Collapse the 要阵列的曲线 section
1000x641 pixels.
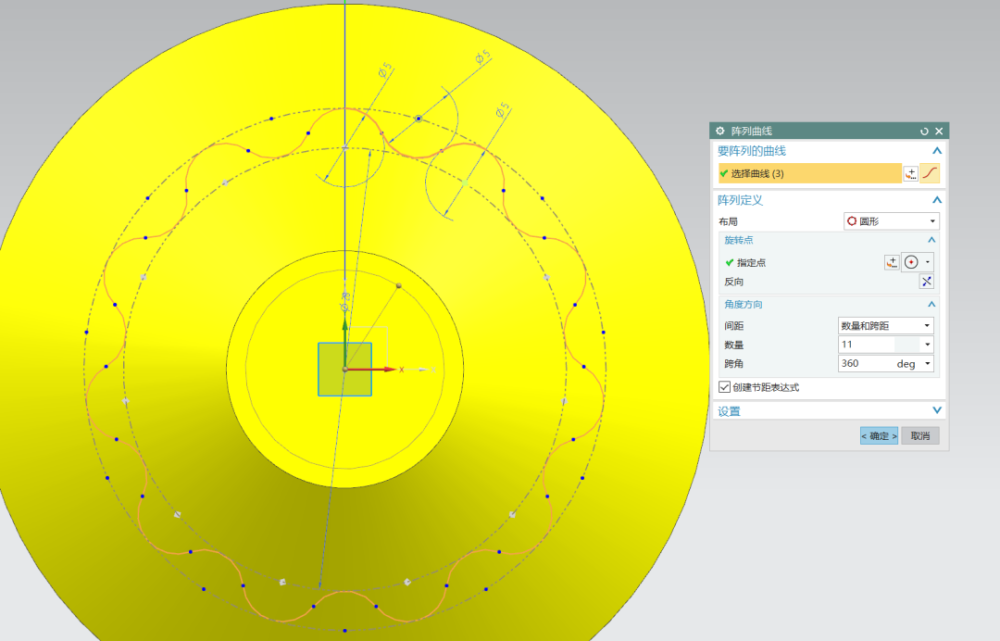click(936, 151)
